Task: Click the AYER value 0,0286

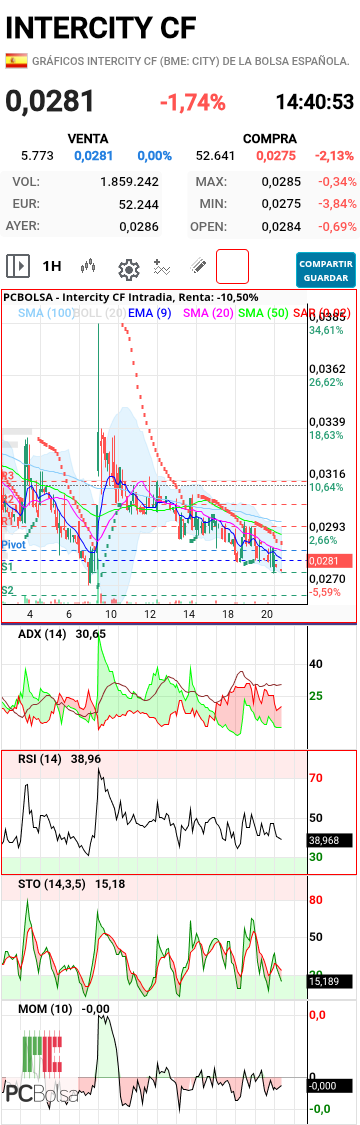Action: 139,227
